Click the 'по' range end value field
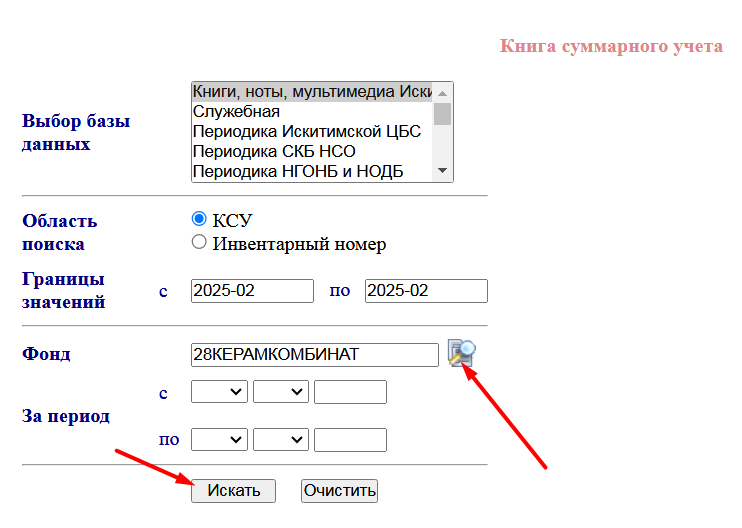 pos(426,291)
